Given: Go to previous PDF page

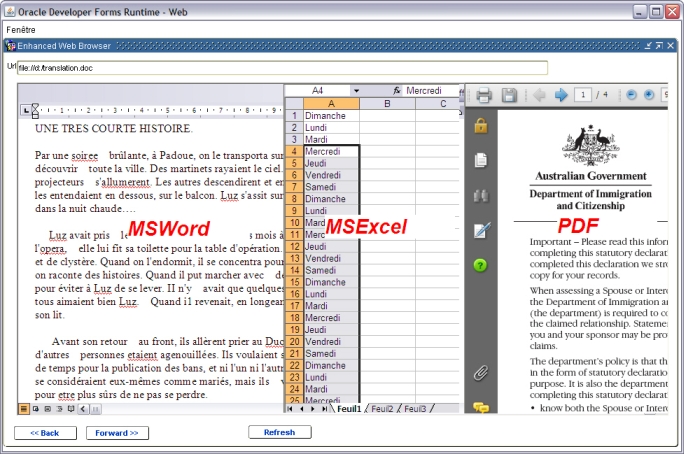Looking at the screenshot, I should click(539, 95).
